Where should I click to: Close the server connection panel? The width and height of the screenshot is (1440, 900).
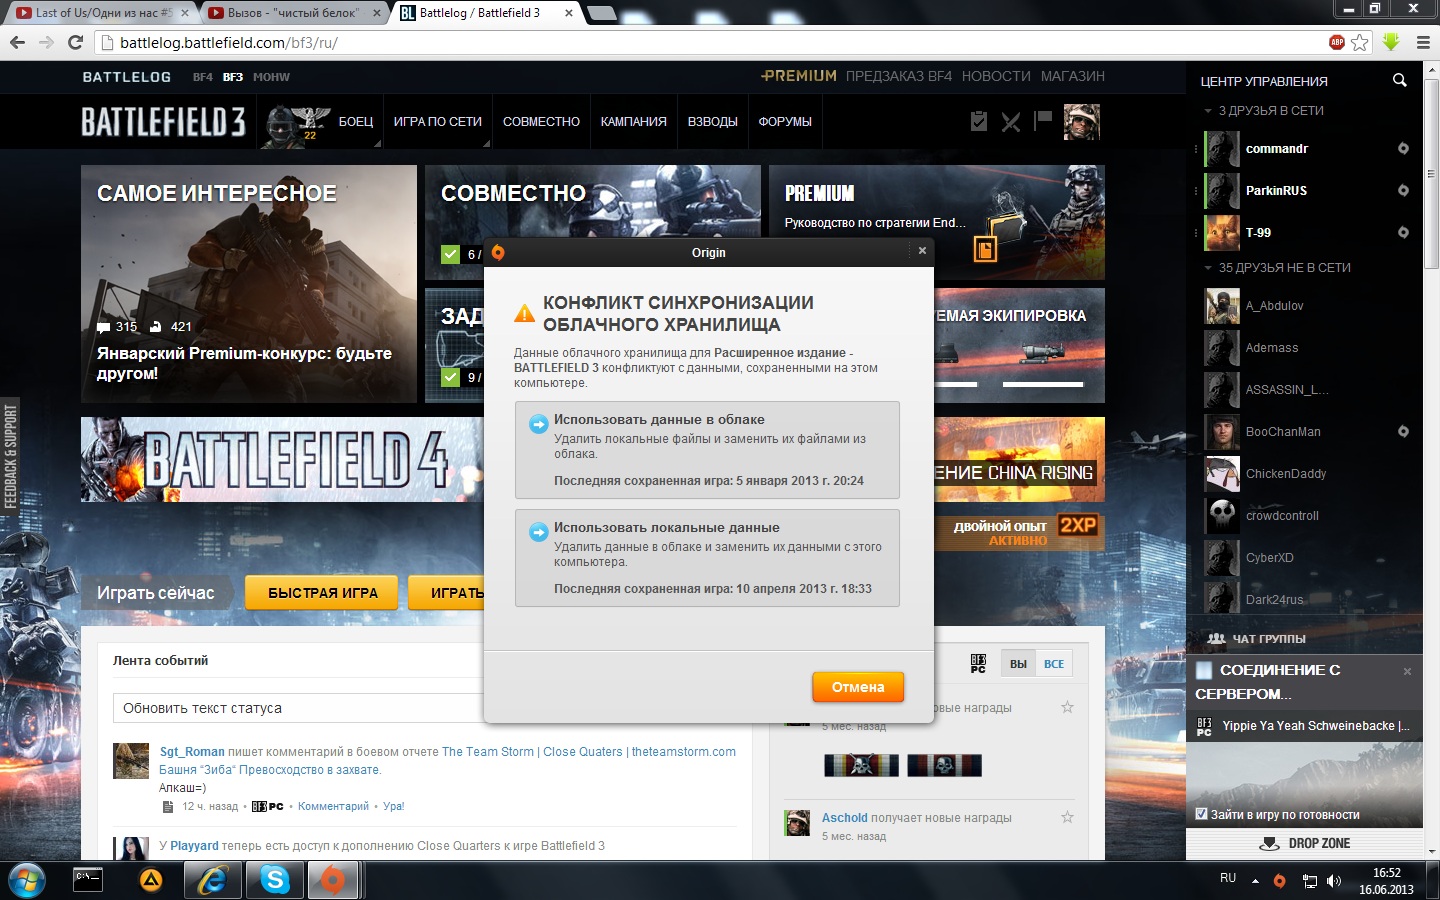[1407, 671]
